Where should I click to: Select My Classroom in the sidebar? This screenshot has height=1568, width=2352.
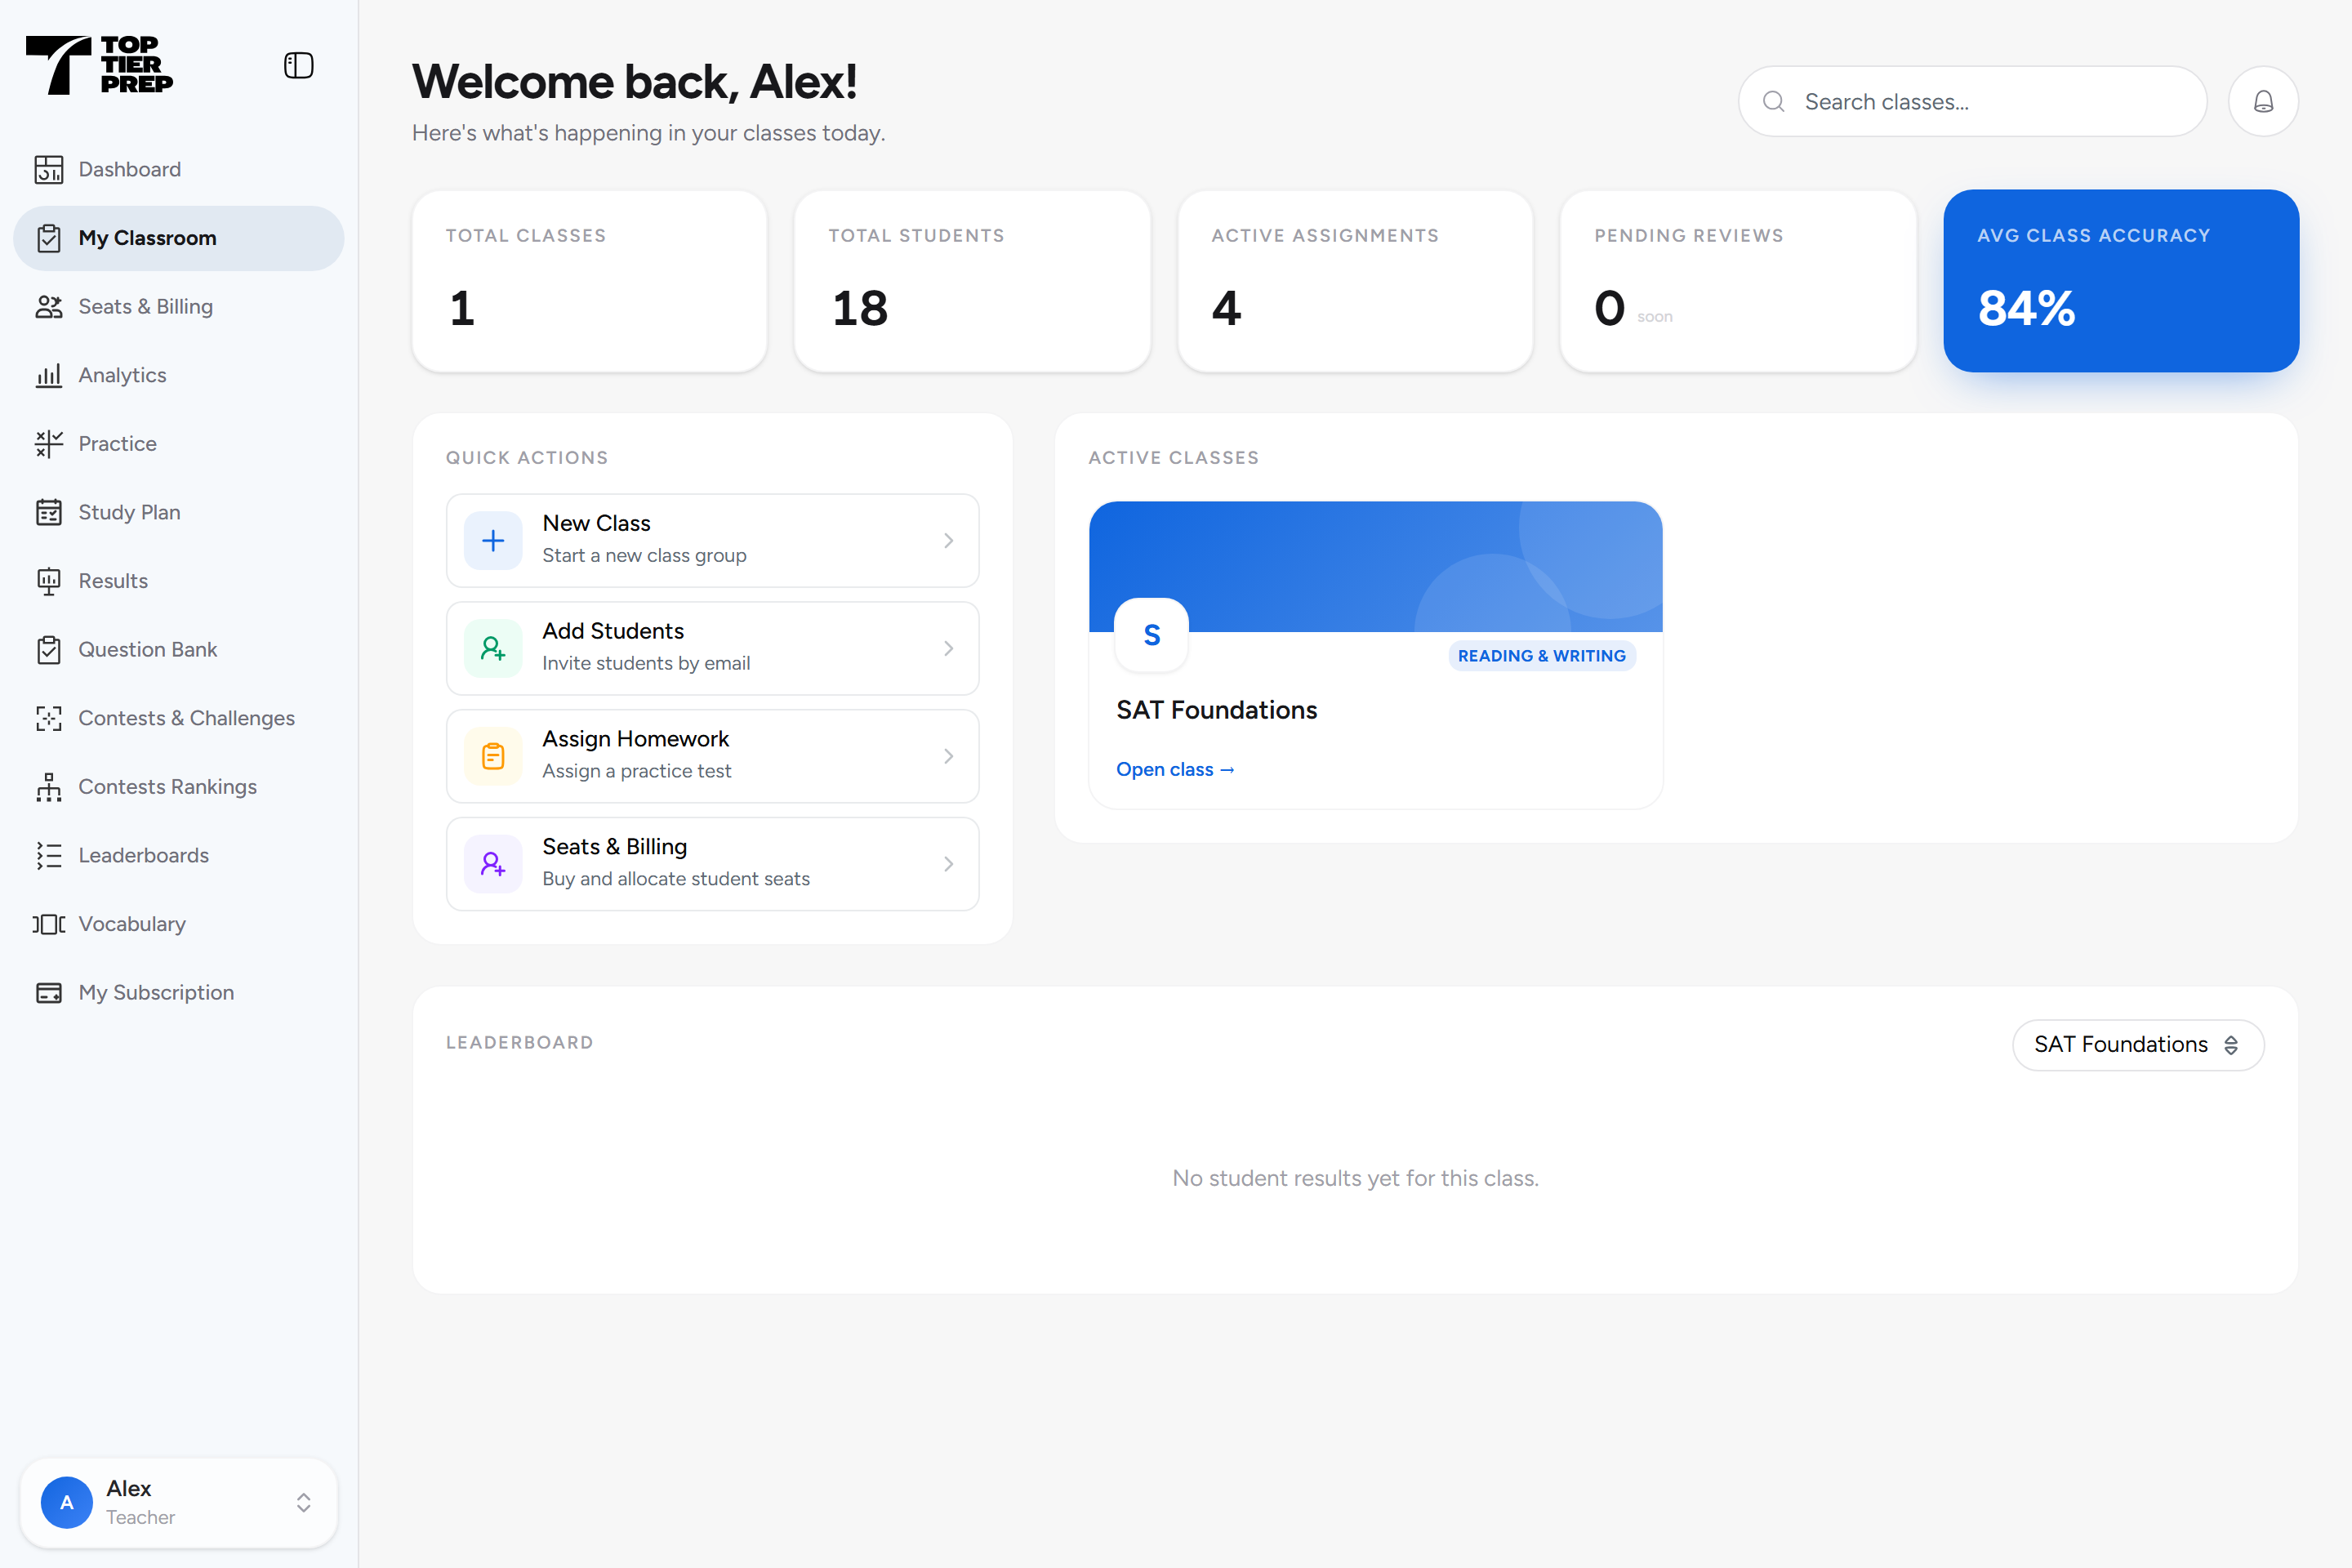coord(179,238)
